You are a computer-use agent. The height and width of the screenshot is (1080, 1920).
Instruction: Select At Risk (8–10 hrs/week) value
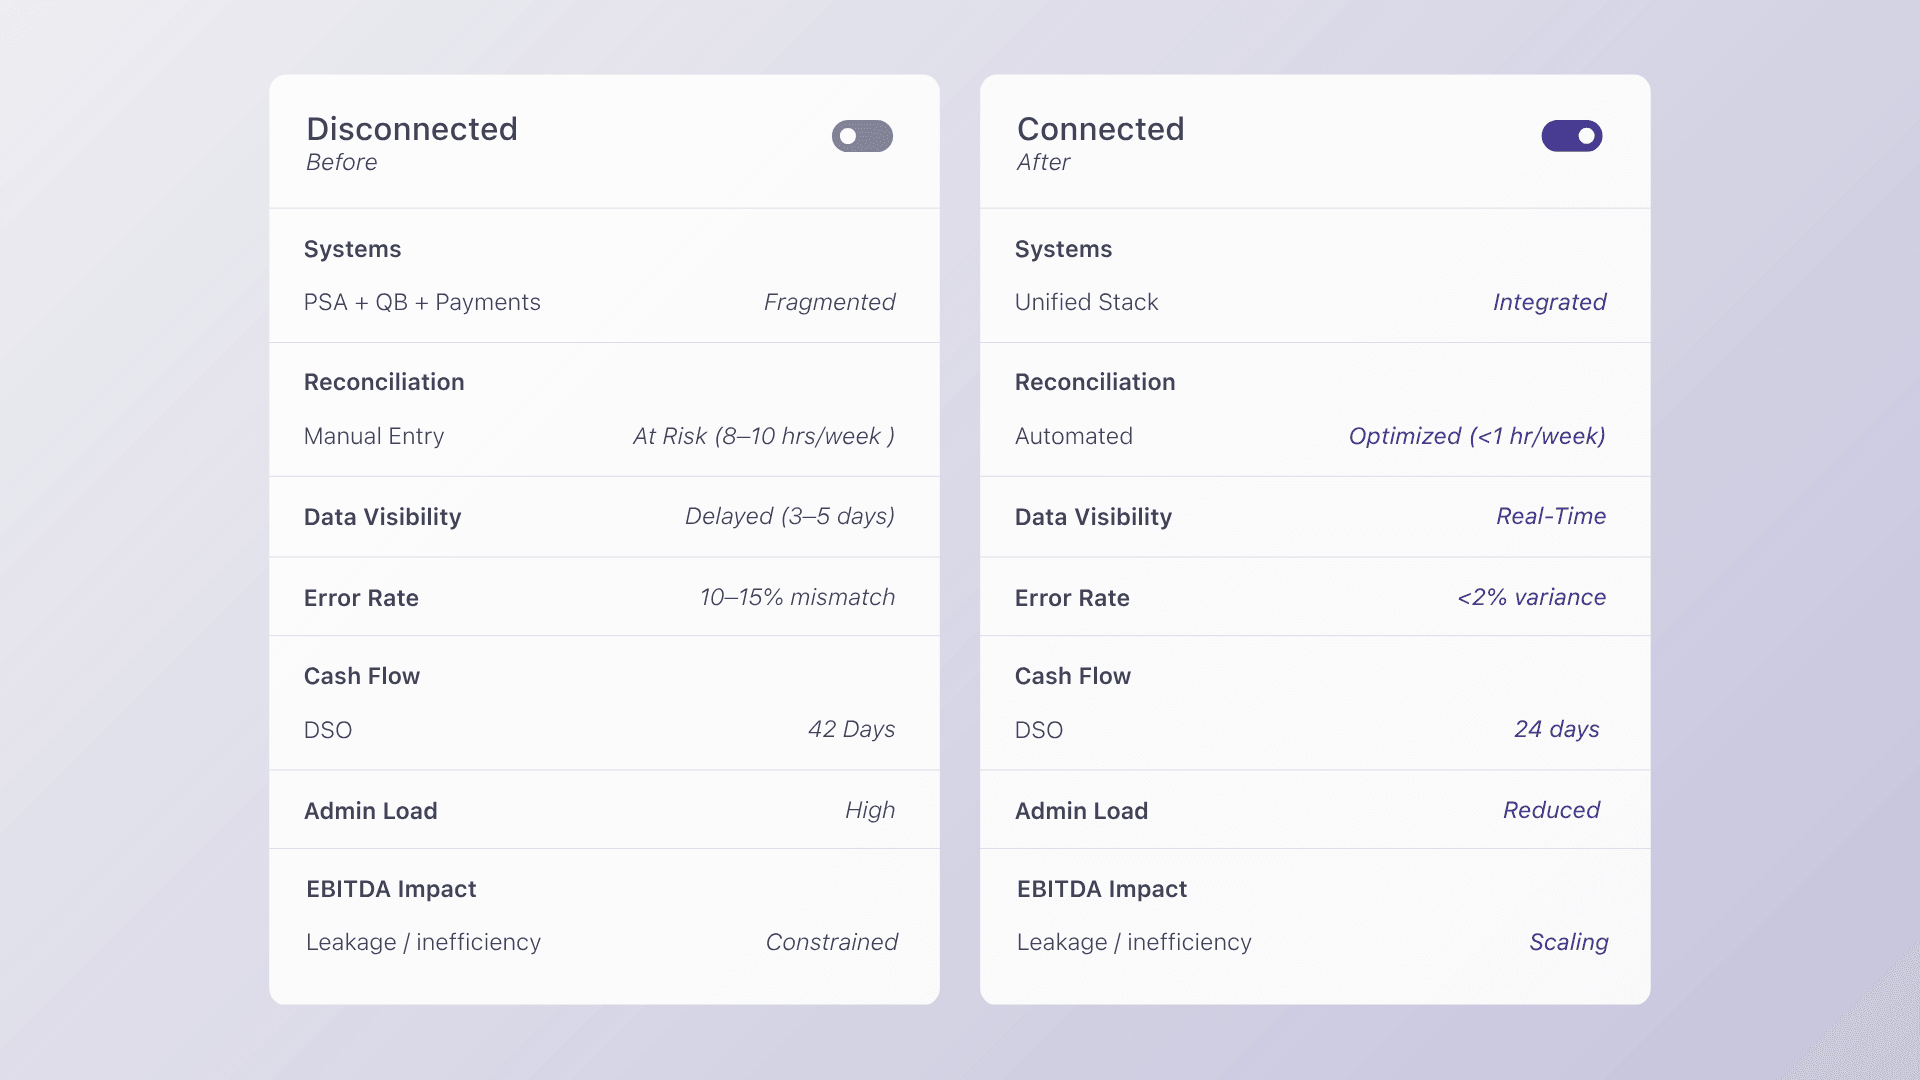click(763, 436)
